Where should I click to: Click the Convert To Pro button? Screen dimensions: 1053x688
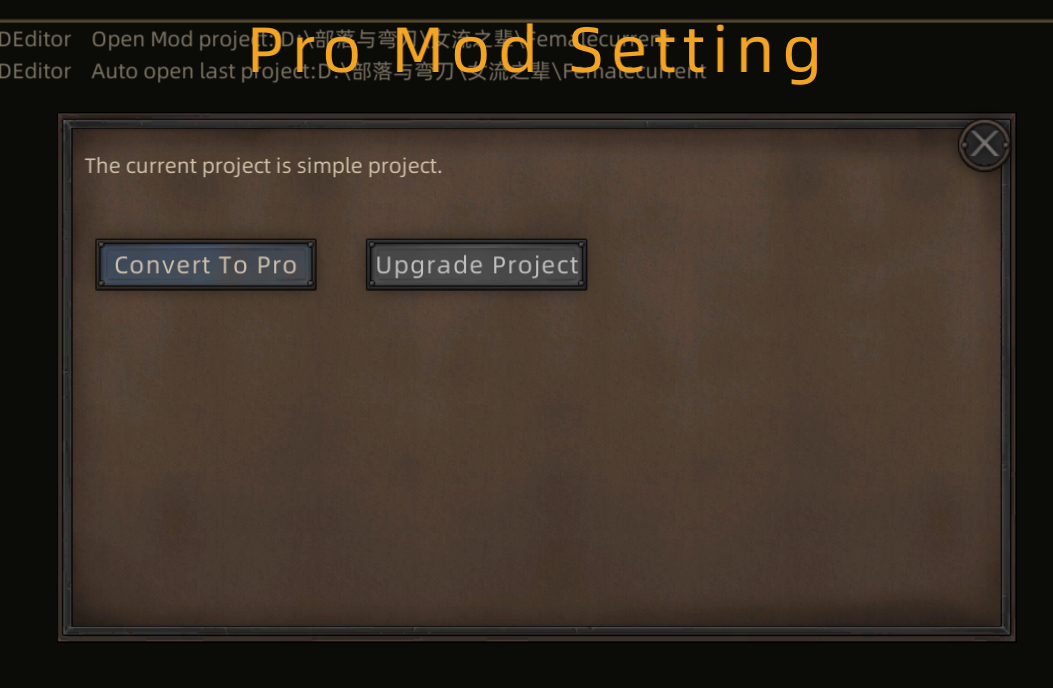click(x=205, y=265)
